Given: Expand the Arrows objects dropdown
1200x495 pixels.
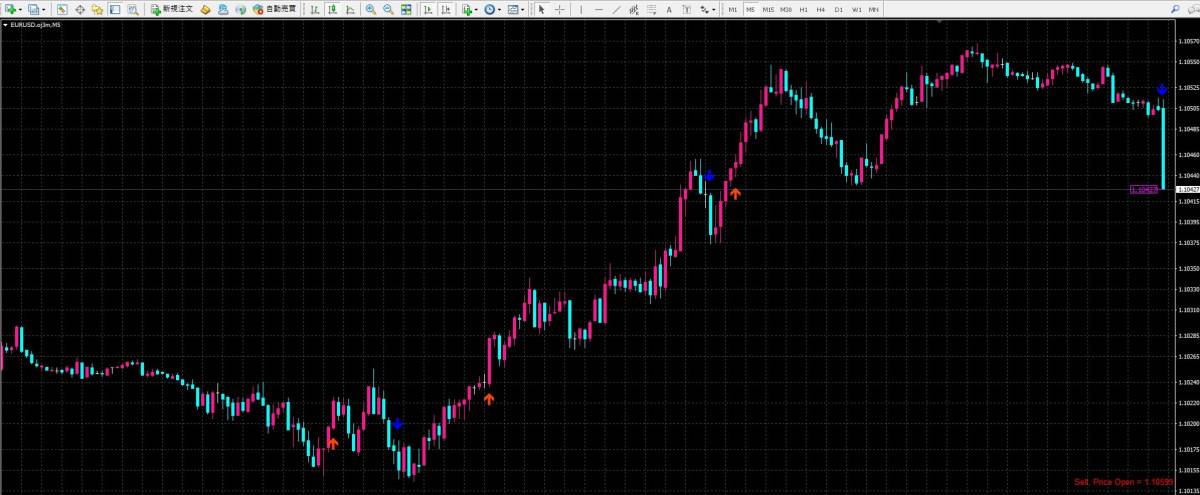Looking at the screenshot, I should coord(714,9).
